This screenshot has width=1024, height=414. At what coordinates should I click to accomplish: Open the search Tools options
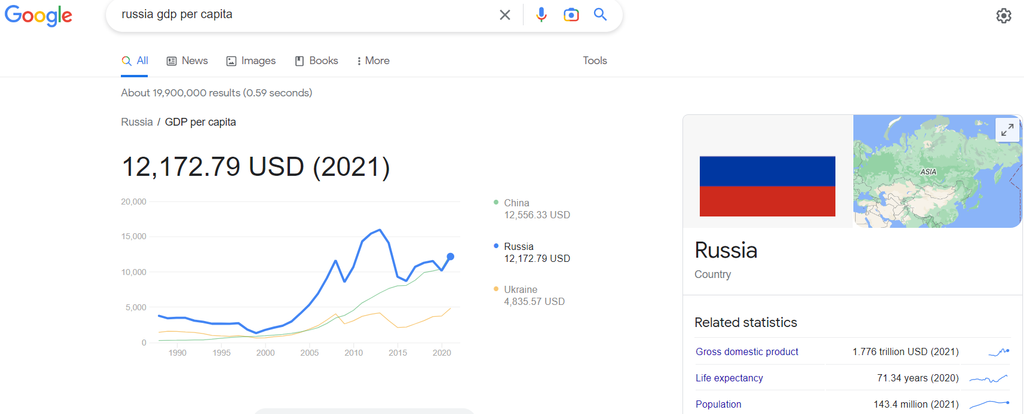595,61
